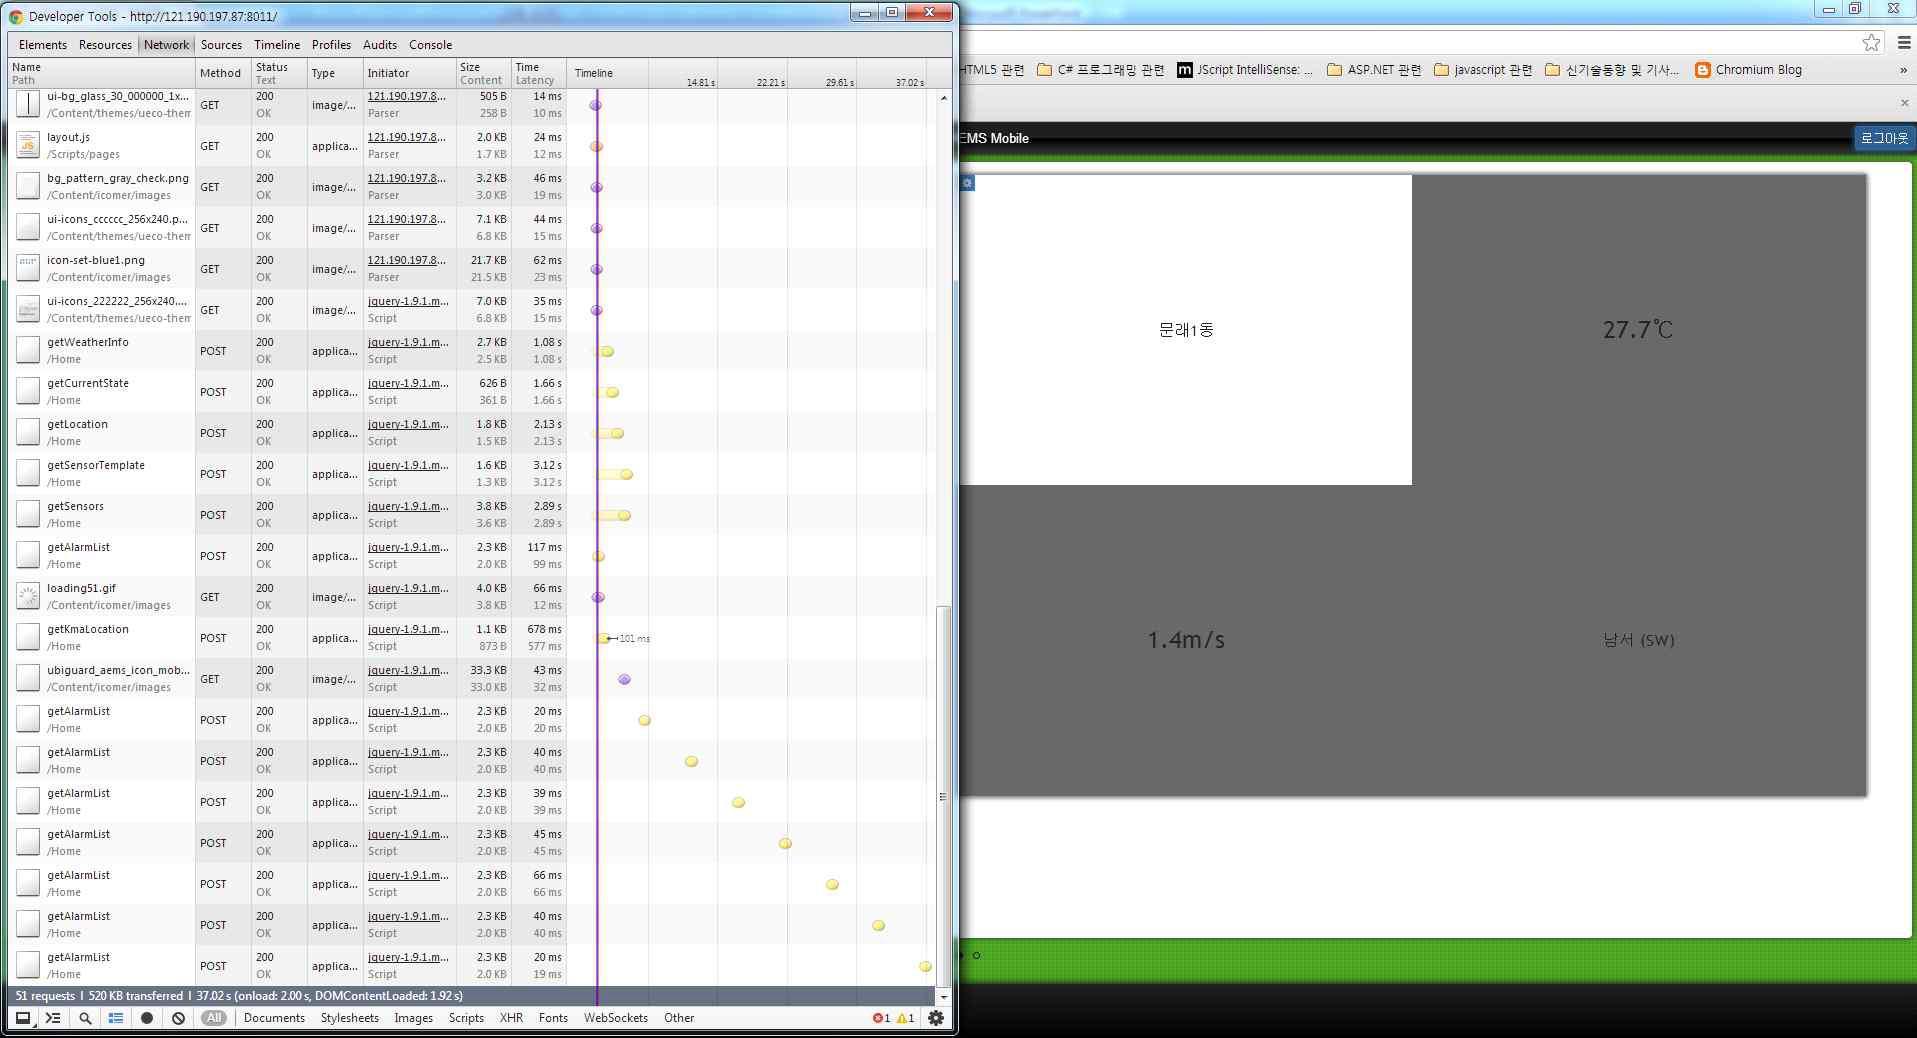1917x1038 pixels.
Task: Click the 로그아웃 button
Action: (1884, 138)
